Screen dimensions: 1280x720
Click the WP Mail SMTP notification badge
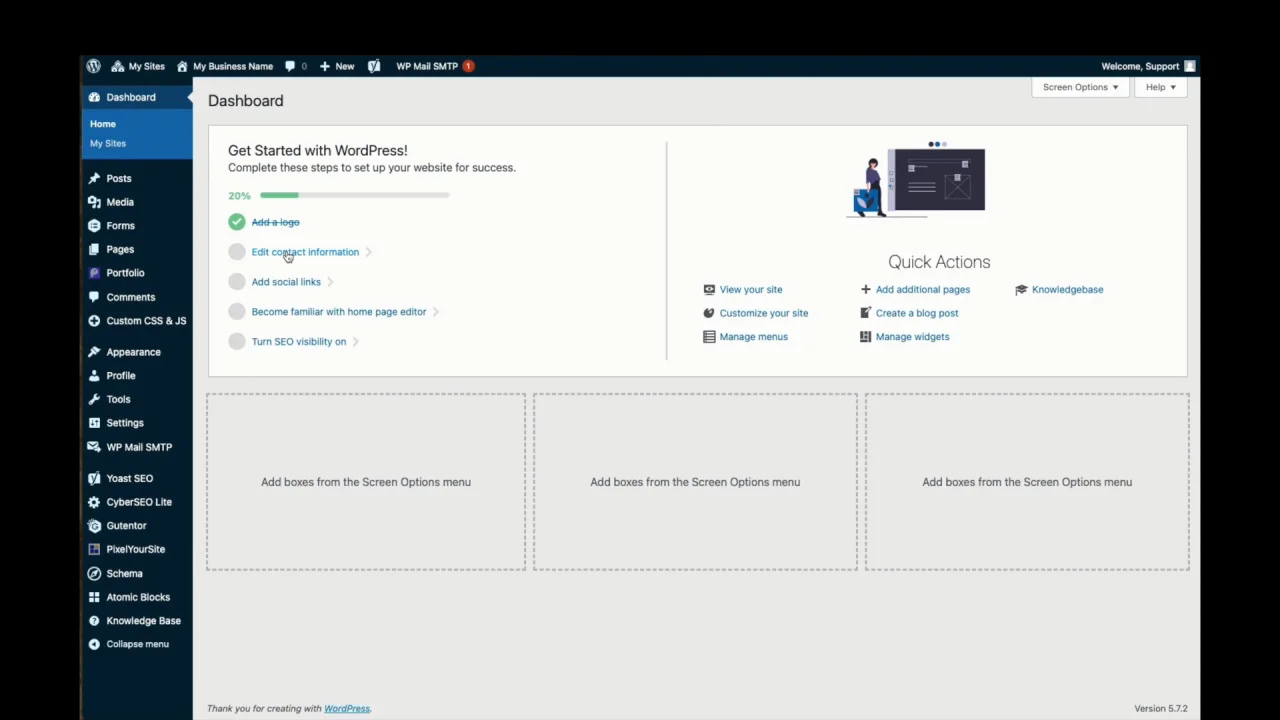[x=468, y=66]
